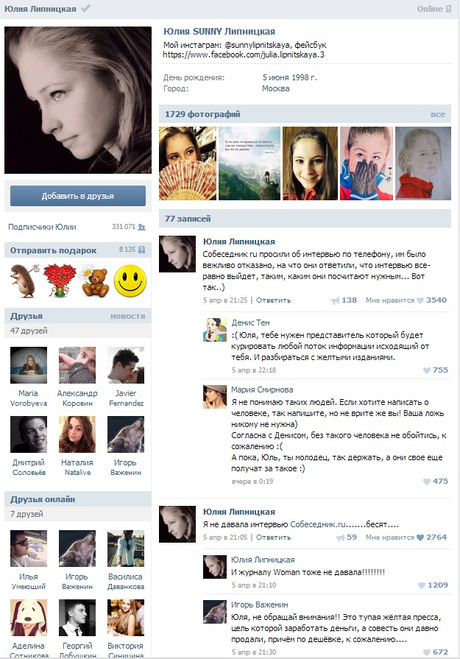
Task: Click все to view all photos
Action: 437,114
